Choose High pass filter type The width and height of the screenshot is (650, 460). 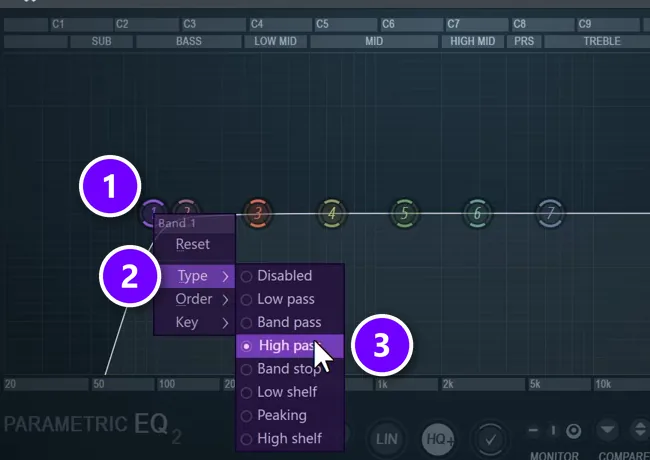click(x=290, y=346)
